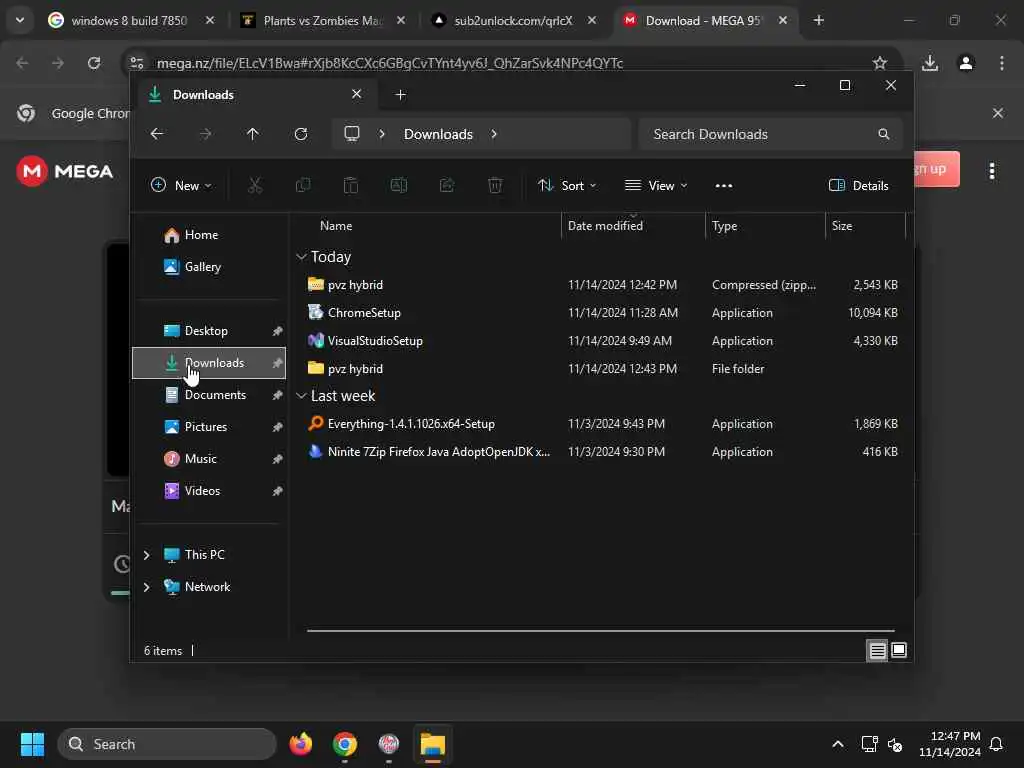
Task: Show hidden system tray icons
Action: tap(838, 744)
